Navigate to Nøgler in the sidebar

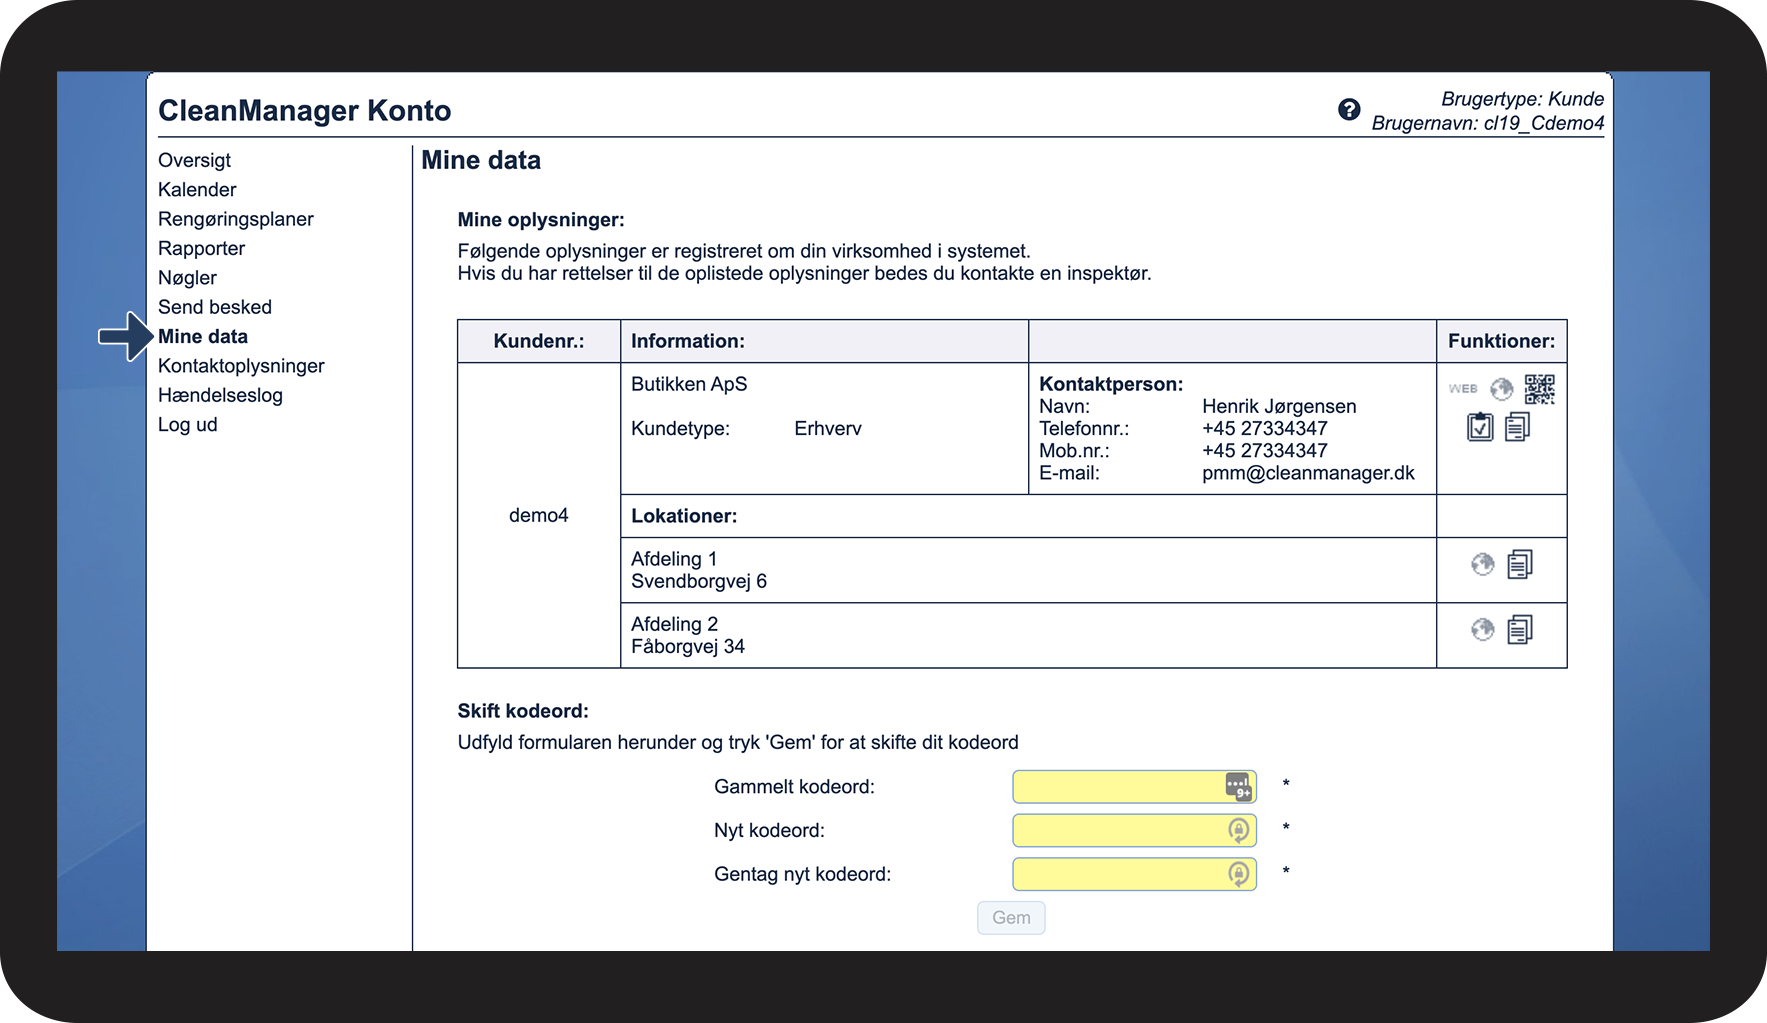coord(187,278)
